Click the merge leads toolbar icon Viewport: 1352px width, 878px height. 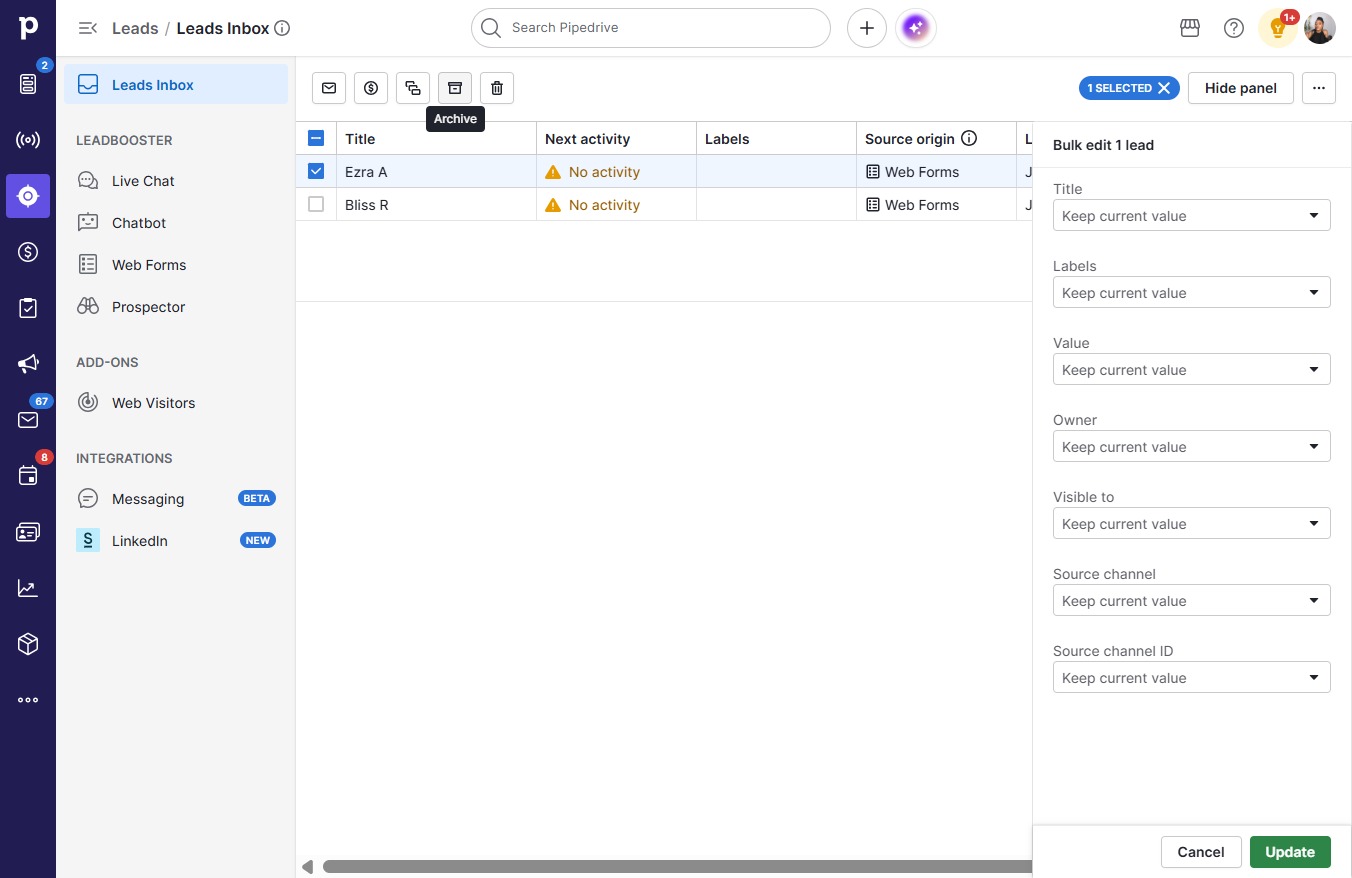[413, 88]
